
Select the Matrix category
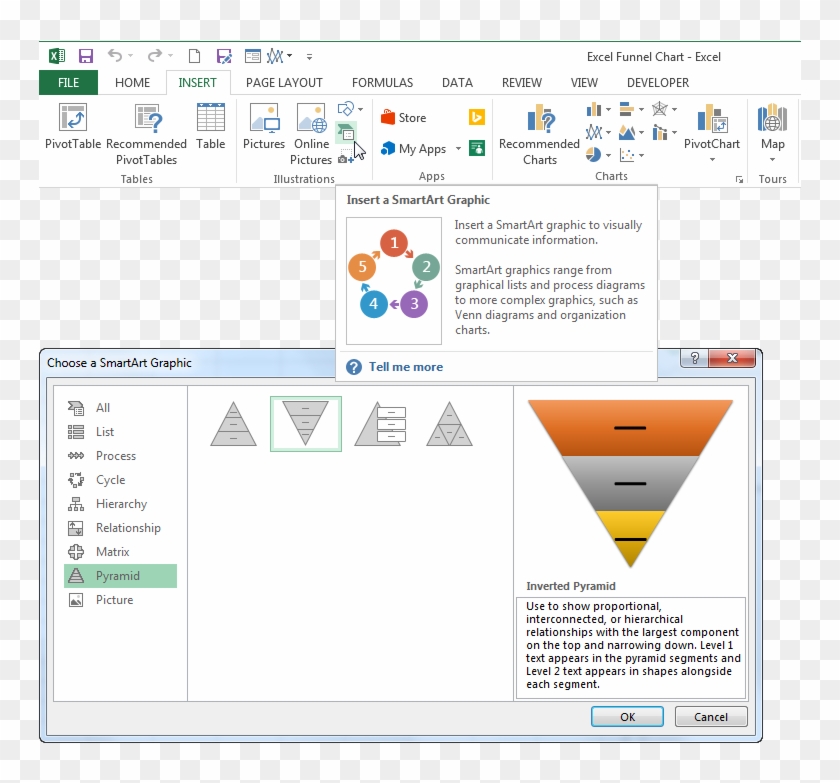(121, 552)
